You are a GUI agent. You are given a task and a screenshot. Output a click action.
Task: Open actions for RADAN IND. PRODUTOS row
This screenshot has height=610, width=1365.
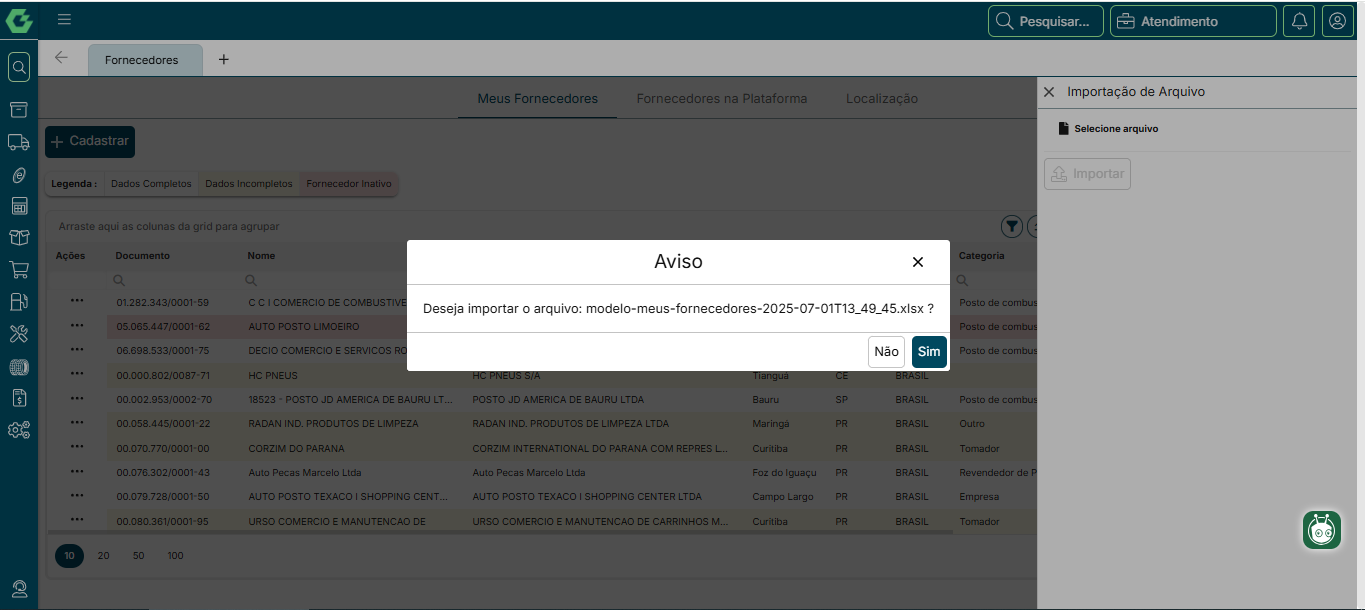(77, 422)
